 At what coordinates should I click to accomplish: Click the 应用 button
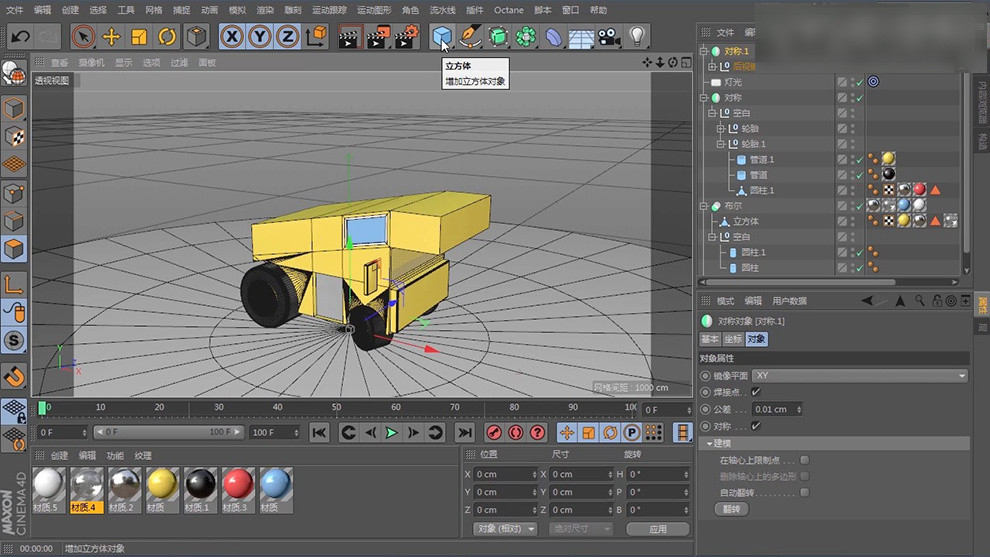click(x=657, y=528)
